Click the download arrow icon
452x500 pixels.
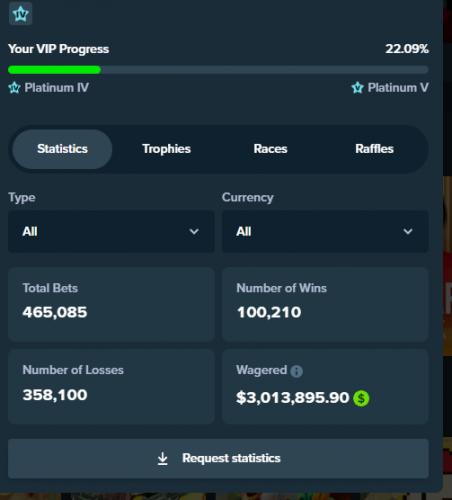(x=163, y=459)
